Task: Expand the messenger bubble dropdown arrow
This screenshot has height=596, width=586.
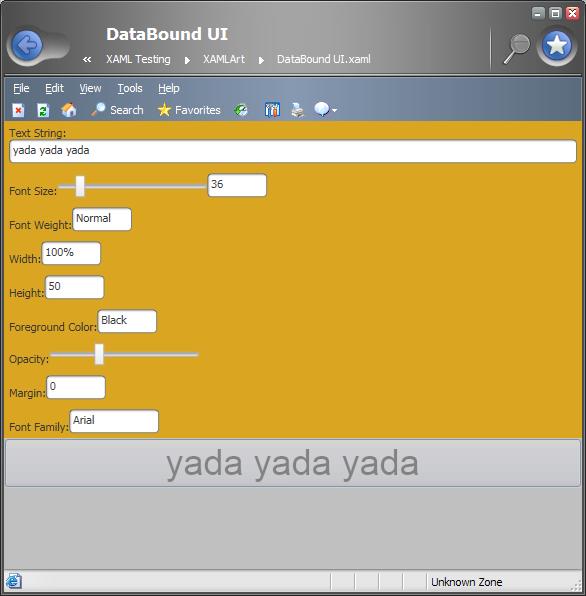Action: coord(334,110)
